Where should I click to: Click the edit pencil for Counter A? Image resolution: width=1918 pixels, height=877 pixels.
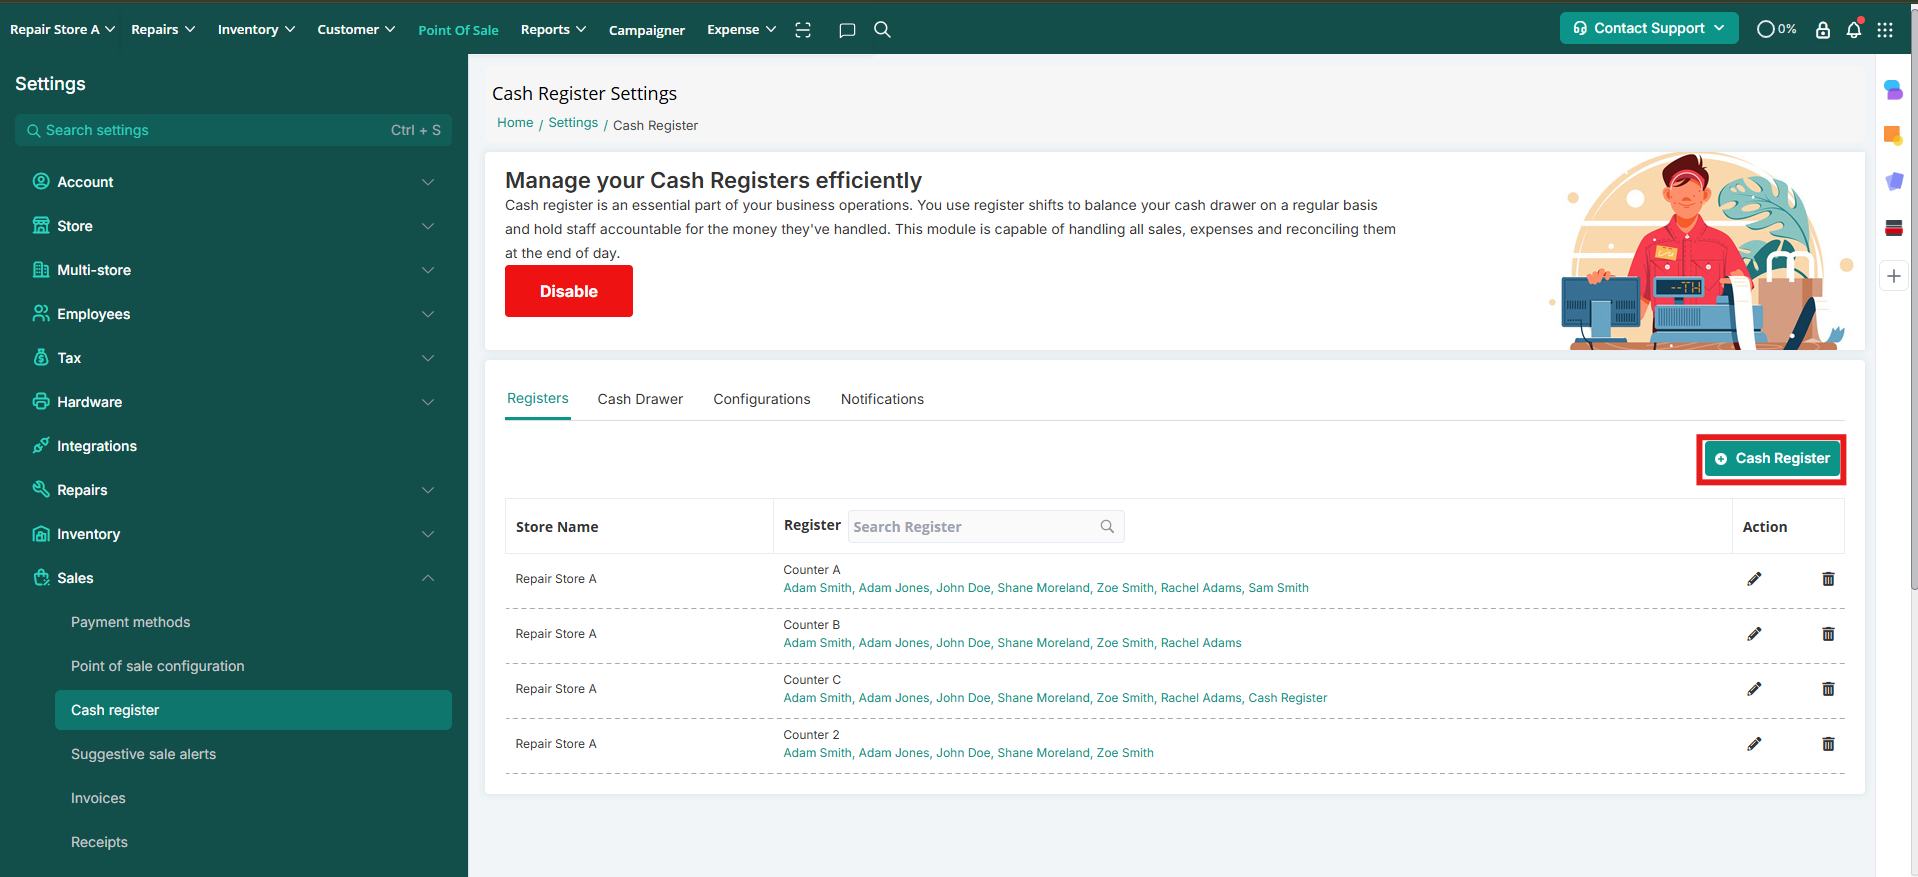point(1754,579)
